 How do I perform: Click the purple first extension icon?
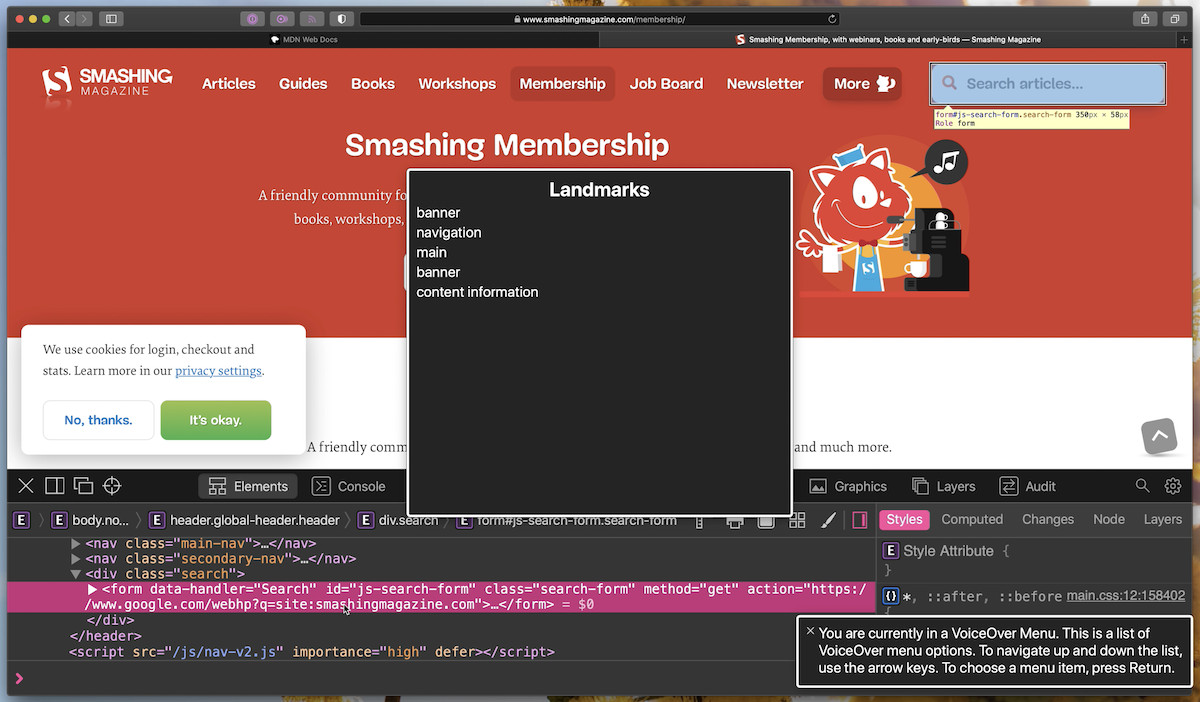(253, 19)
